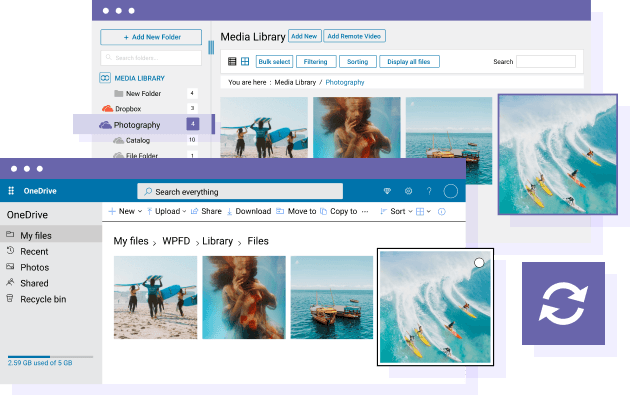Click the premium diamond icon in OneDrive header

387,191
